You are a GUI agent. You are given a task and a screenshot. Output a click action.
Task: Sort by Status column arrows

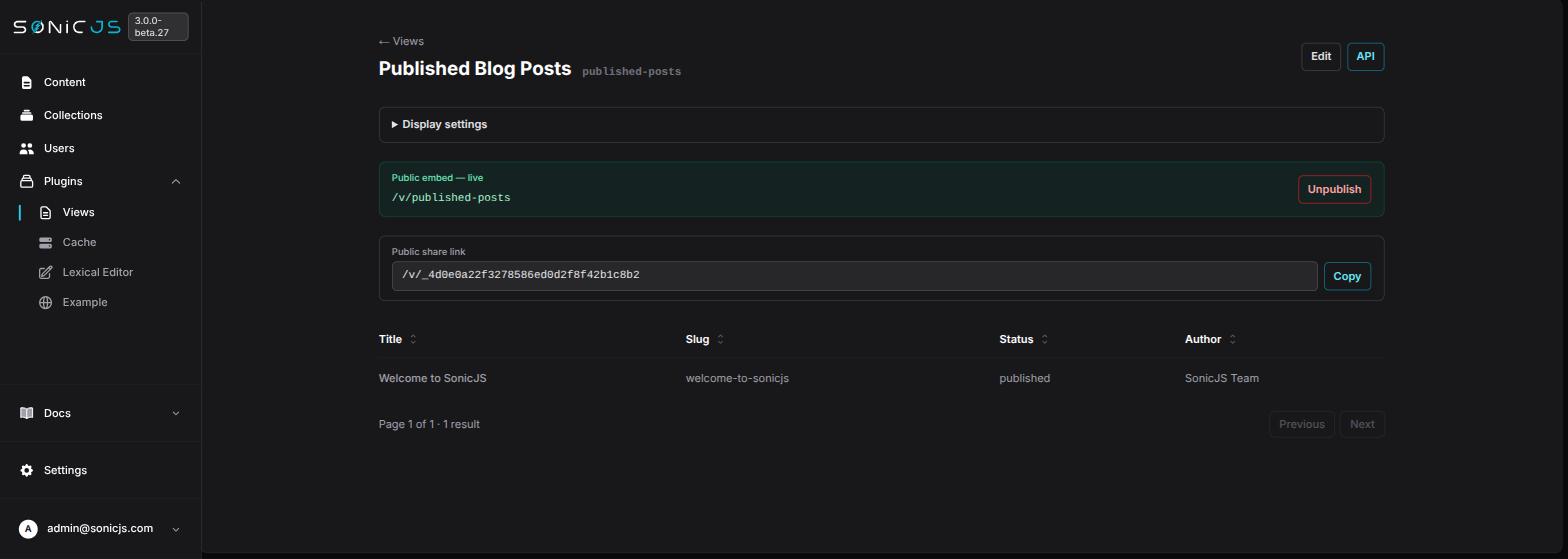[1044, 339]
